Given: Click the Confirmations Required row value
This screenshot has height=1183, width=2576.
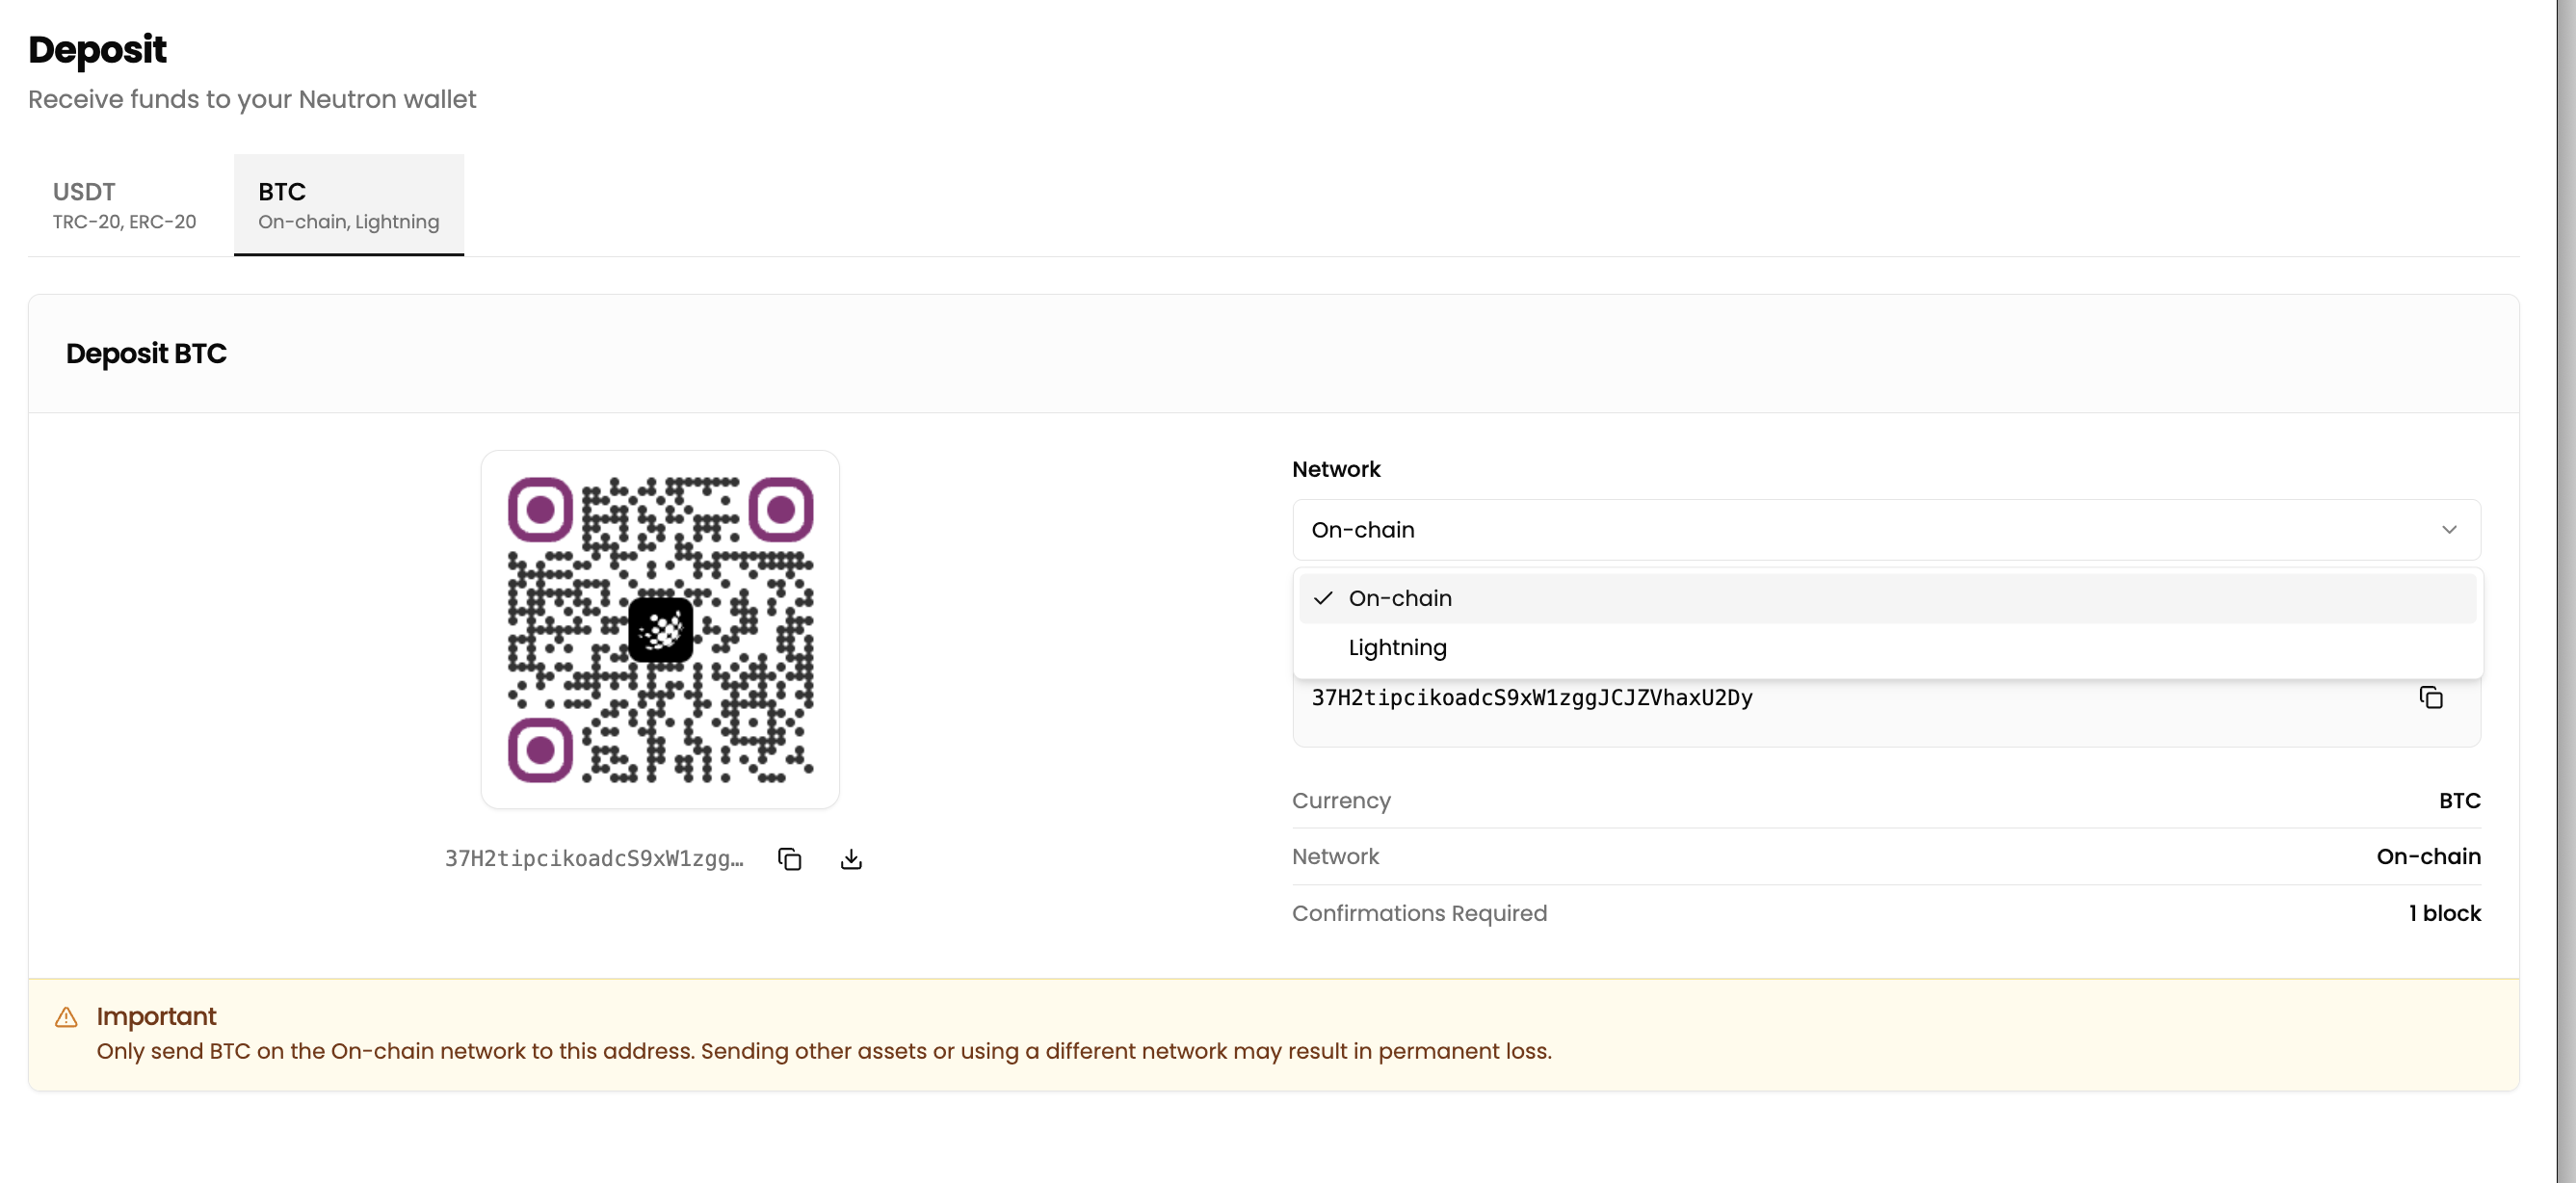Looking at the screenshot, I should 2444,913.
